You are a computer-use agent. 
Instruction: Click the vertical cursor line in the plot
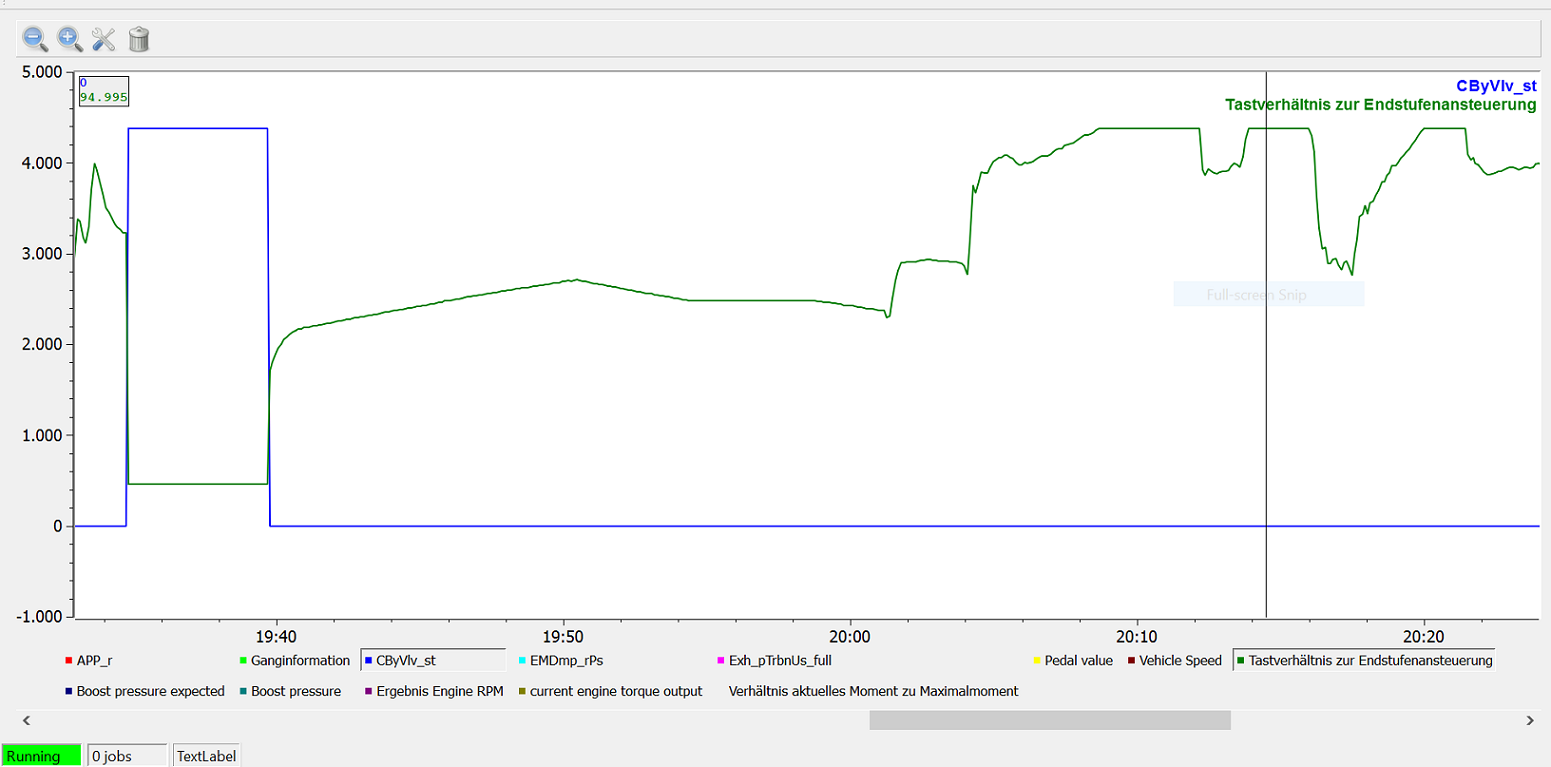(1266, 345)
